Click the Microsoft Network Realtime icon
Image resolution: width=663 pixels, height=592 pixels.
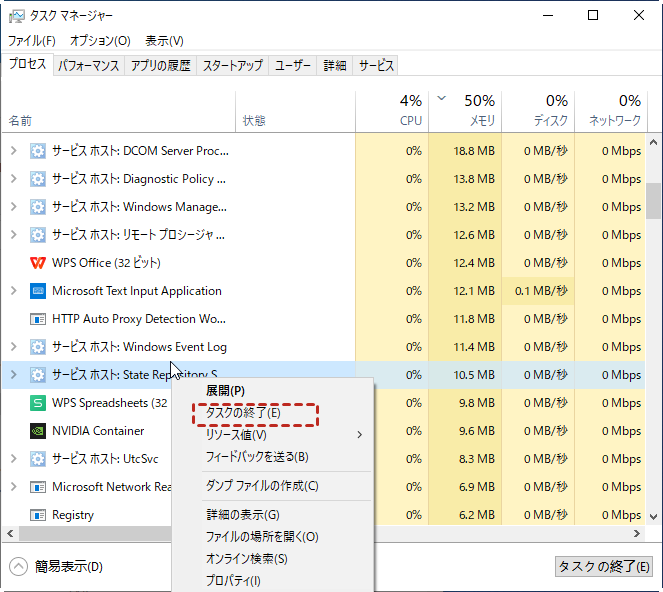tap(38, 487)
